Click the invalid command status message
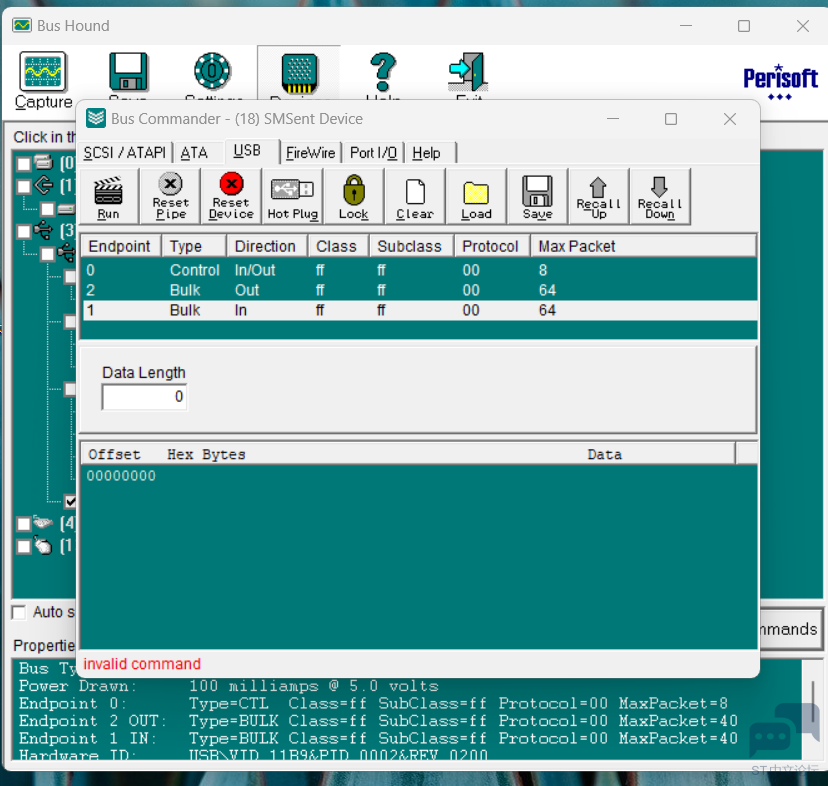Viewport: 828px width, 786px height. tap(142, 663)
